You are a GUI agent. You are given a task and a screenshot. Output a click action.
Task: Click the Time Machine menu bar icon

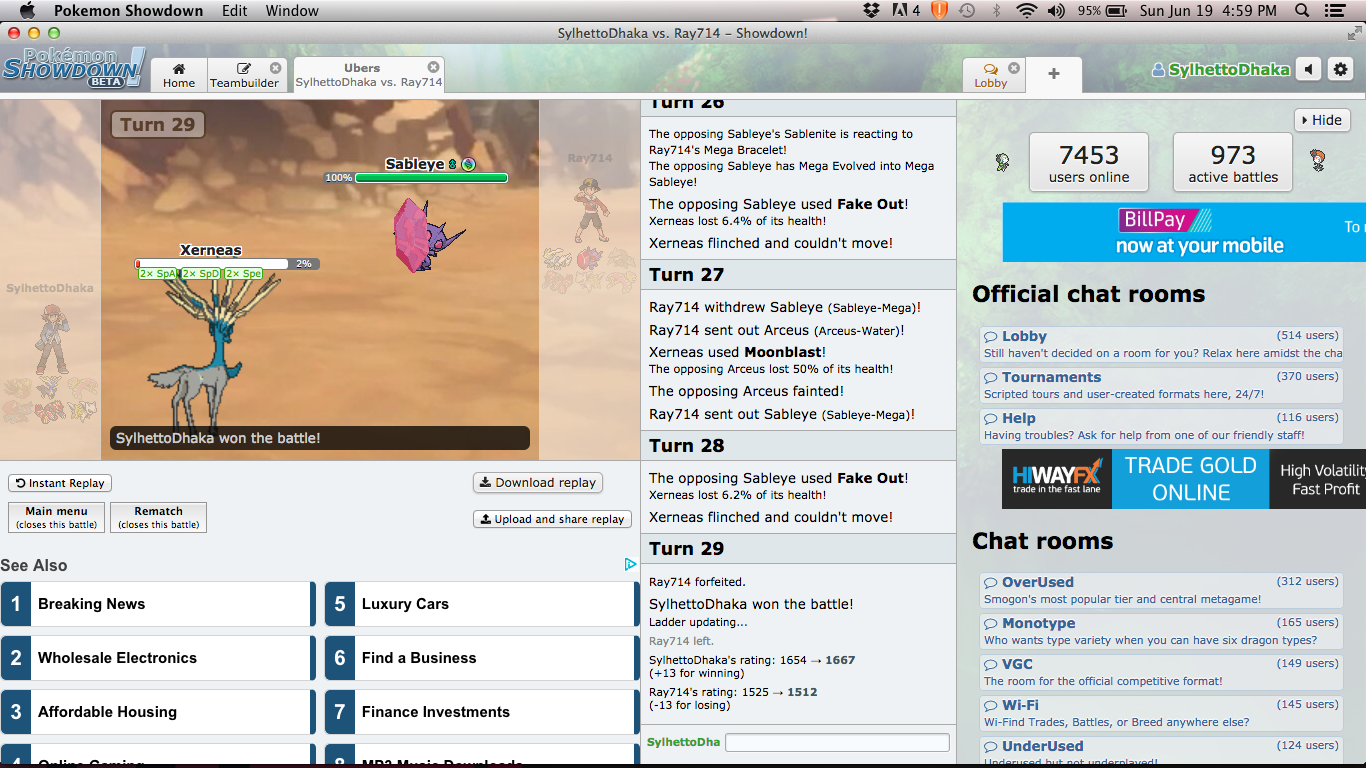[x=966, y=11]
